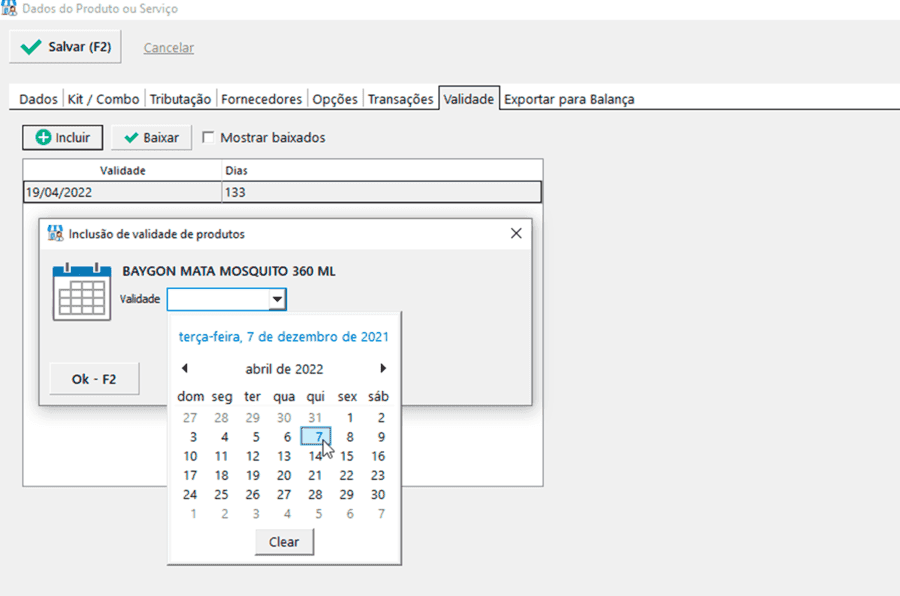Click the abril de 2022 month title
Viewport: 900px width, 596px height.
[x=284, y=369]
